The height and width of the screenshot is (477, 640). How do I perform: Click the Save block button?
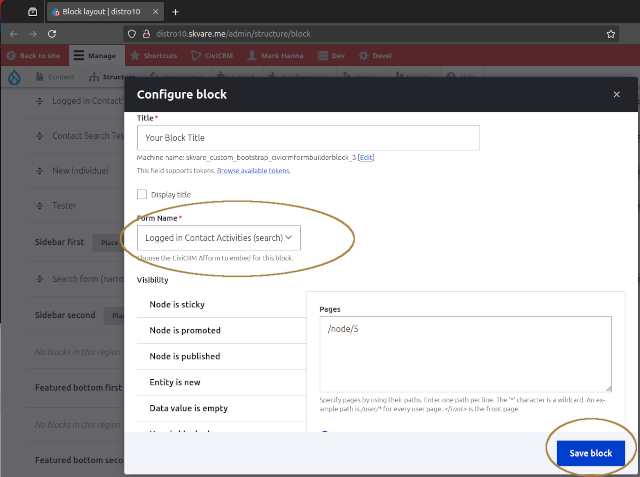click(591, 453)
